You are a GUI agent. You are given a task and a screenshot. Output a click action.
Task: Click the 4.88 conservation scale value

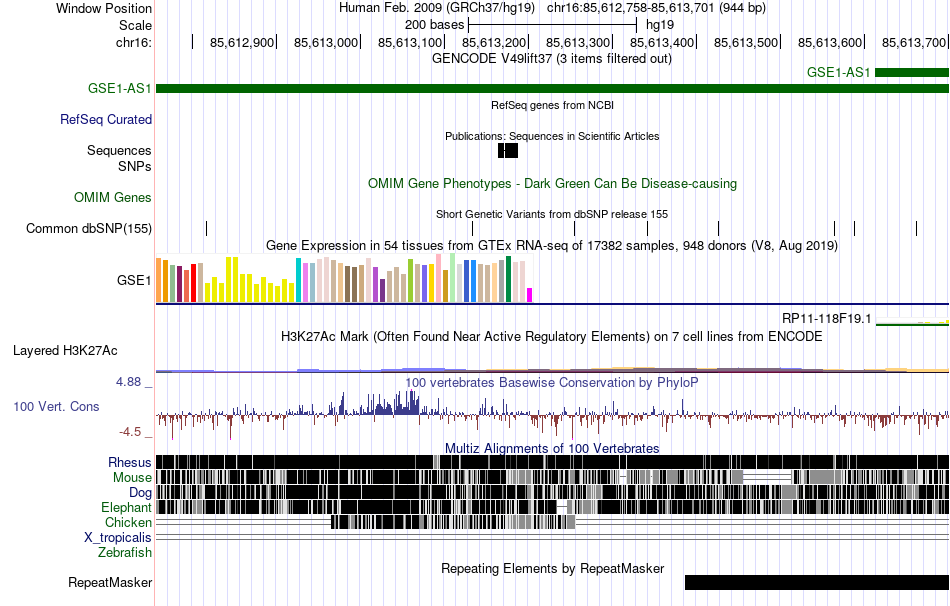[128, 382]
